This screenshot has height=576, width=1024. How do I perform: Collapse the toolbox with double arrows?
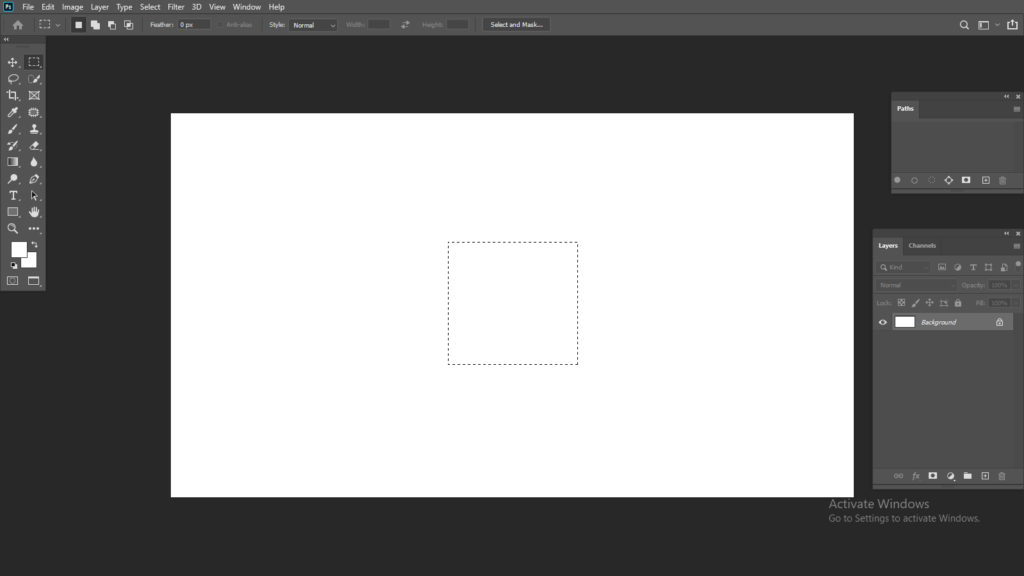[6, 40]
